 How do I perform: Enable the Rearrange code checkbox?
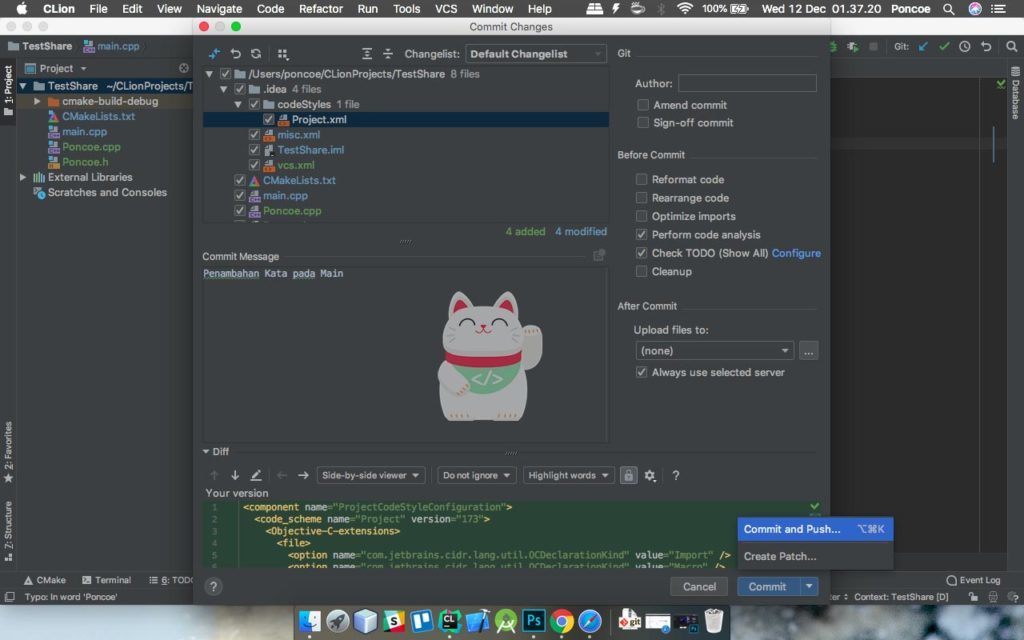tap(641, 197)
